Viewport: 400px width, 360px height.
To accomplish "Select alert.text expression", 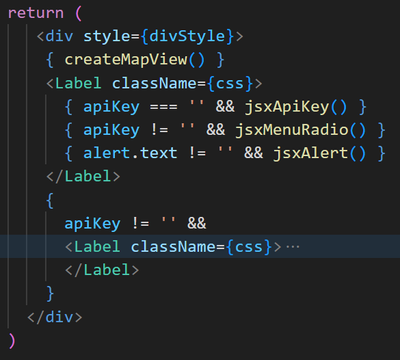I will [x=130, y=153].
